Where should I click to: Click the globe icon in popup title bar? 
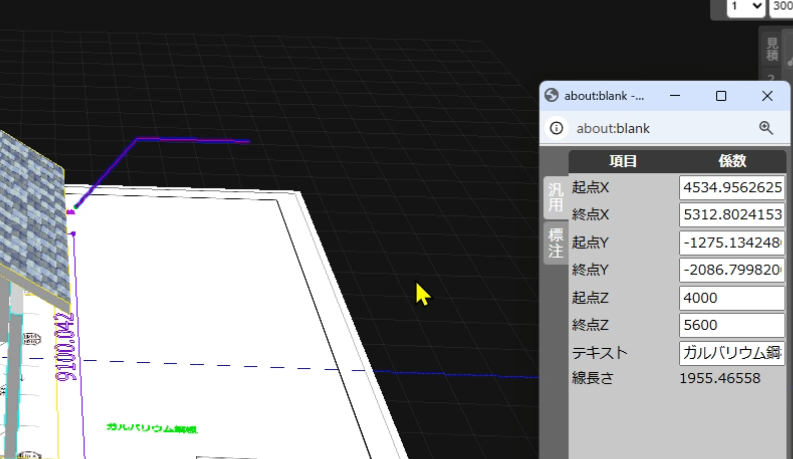(x=551, y=96)
